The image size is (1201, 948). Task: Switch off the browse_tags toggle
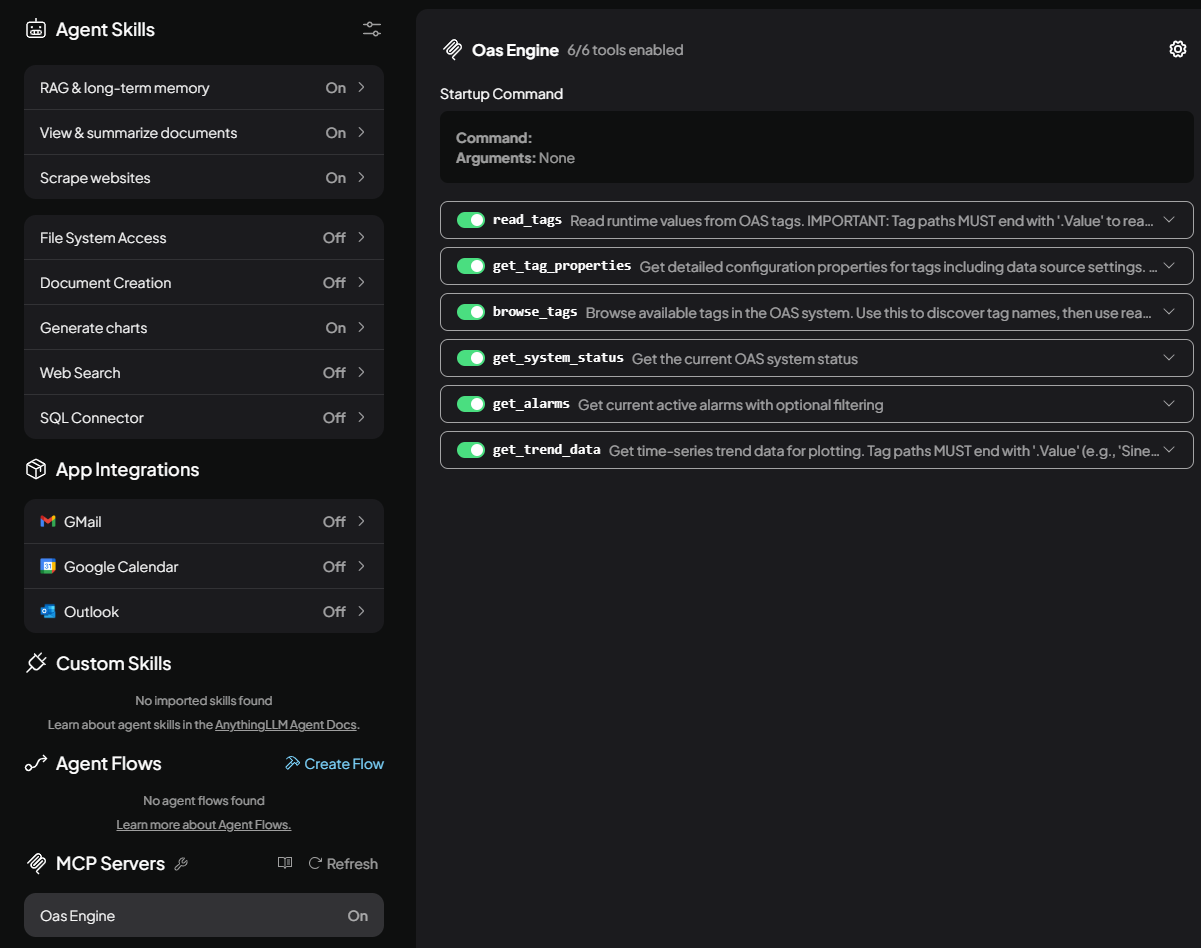(471, 312)
